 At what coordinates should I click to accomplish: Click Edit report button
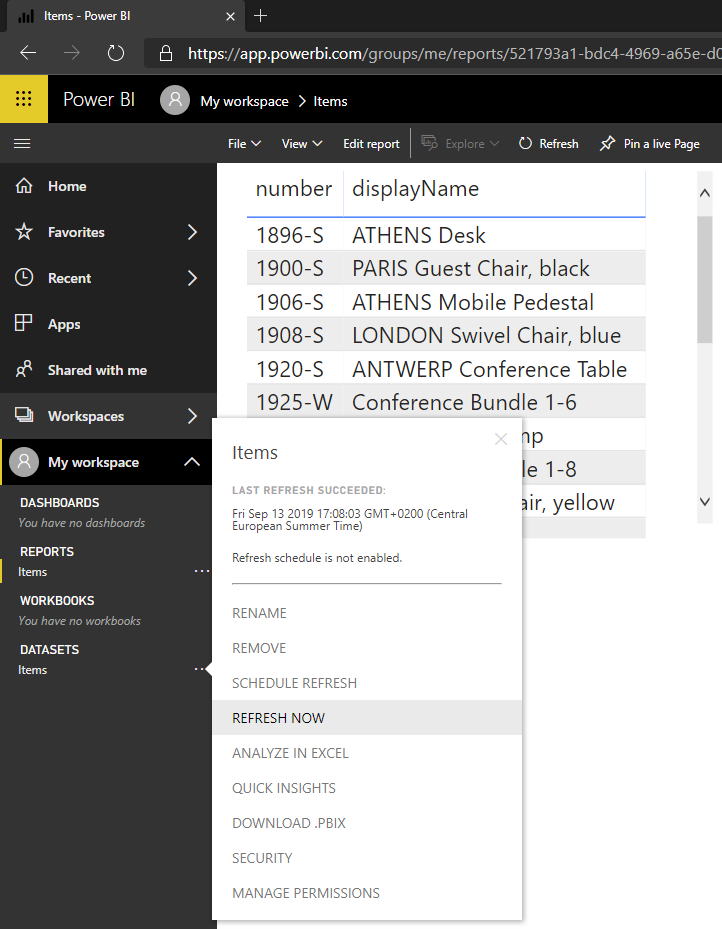click(x=371, y=144)
